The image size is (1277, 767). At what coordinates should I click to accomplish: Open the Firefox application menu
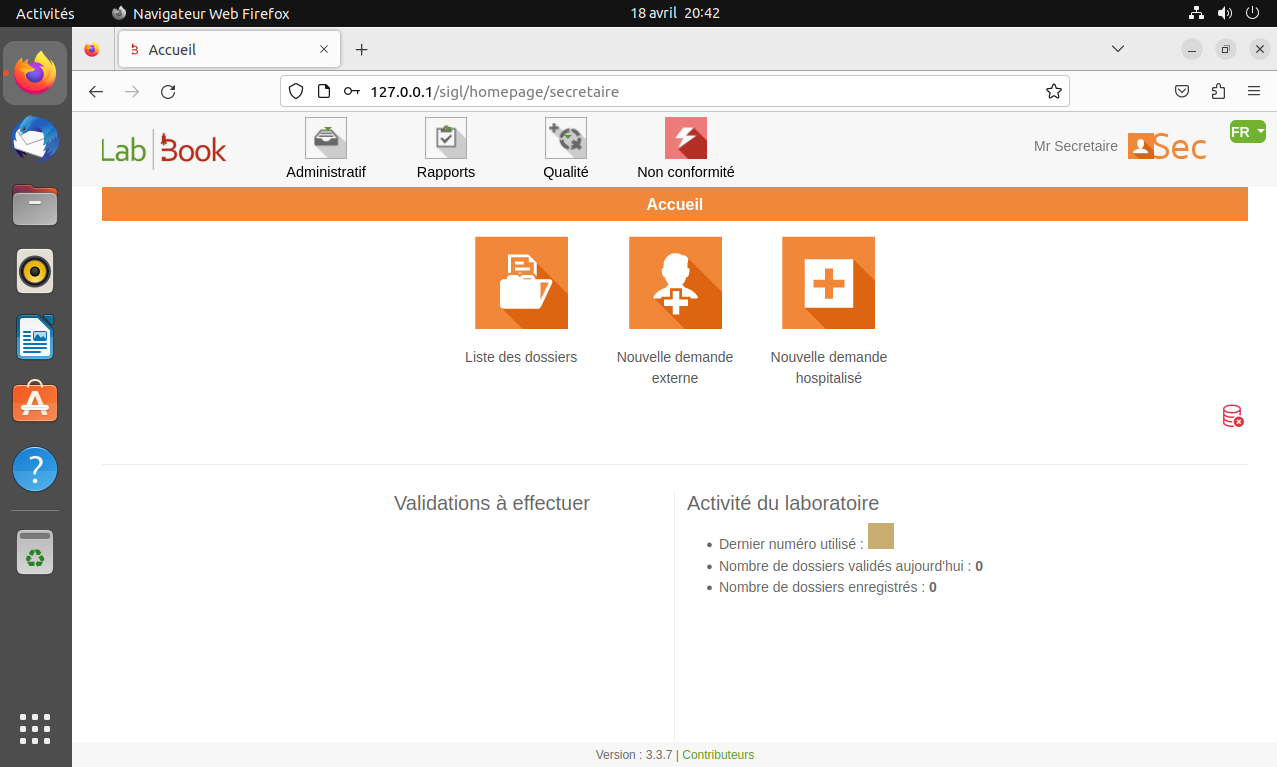pos(1254,90)
